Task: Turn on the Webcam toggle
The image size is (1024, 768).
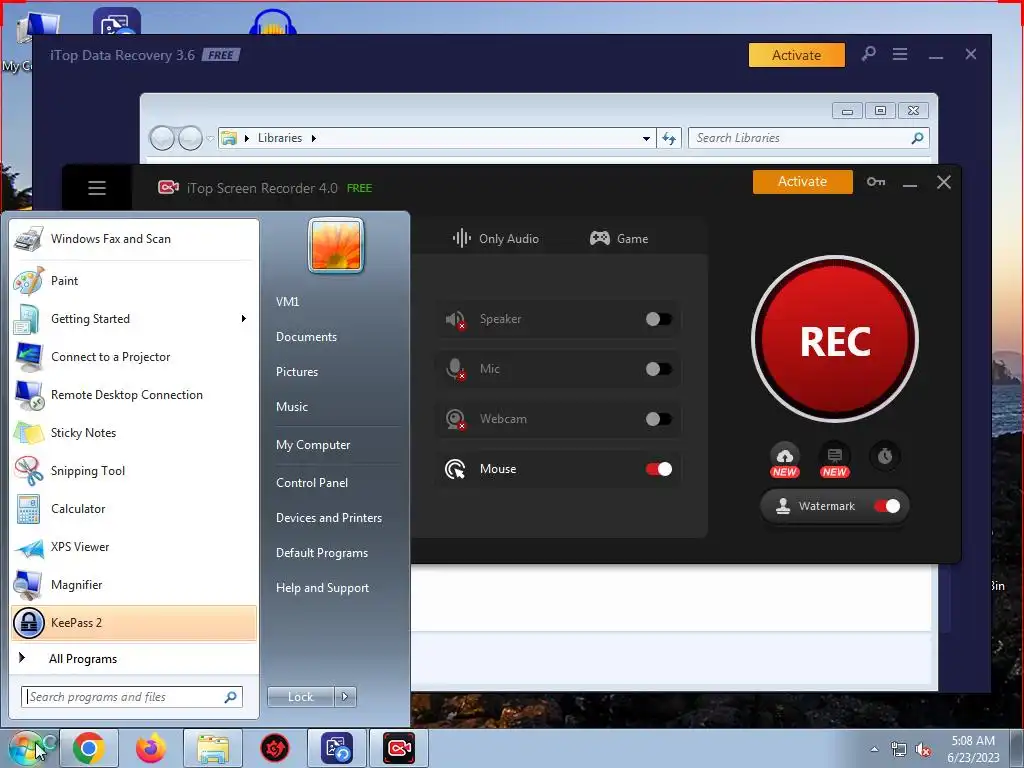Action: [x=658, y=419]
